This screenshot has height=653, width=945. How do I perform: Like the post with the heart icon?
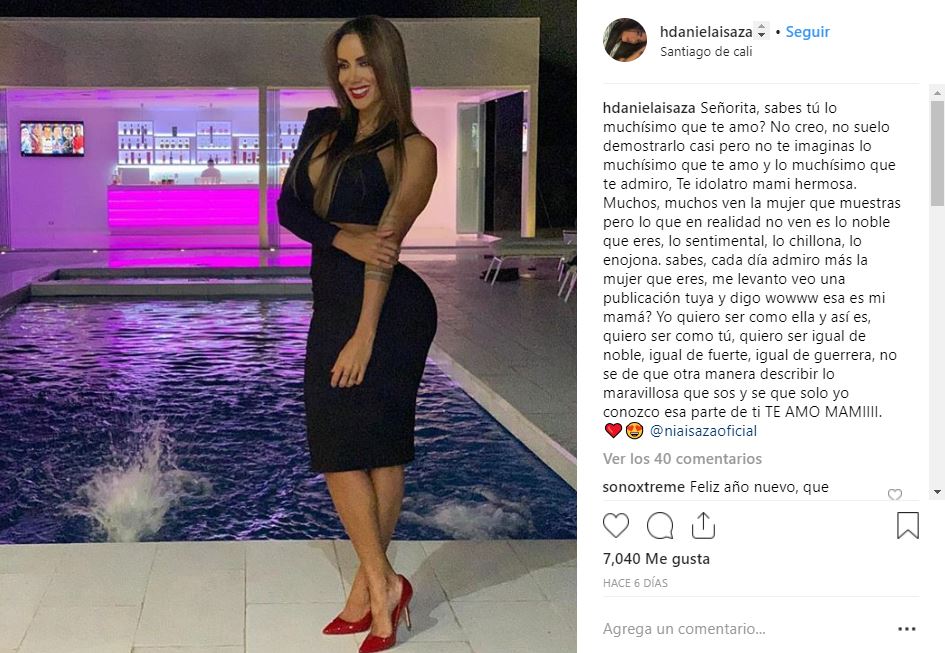616,525
